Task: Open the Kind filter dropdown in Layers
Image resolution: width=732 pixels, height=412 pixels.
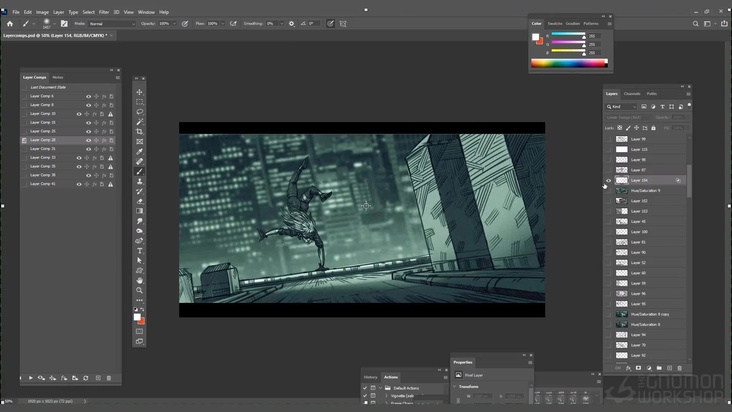Action: tap(623, 106)
